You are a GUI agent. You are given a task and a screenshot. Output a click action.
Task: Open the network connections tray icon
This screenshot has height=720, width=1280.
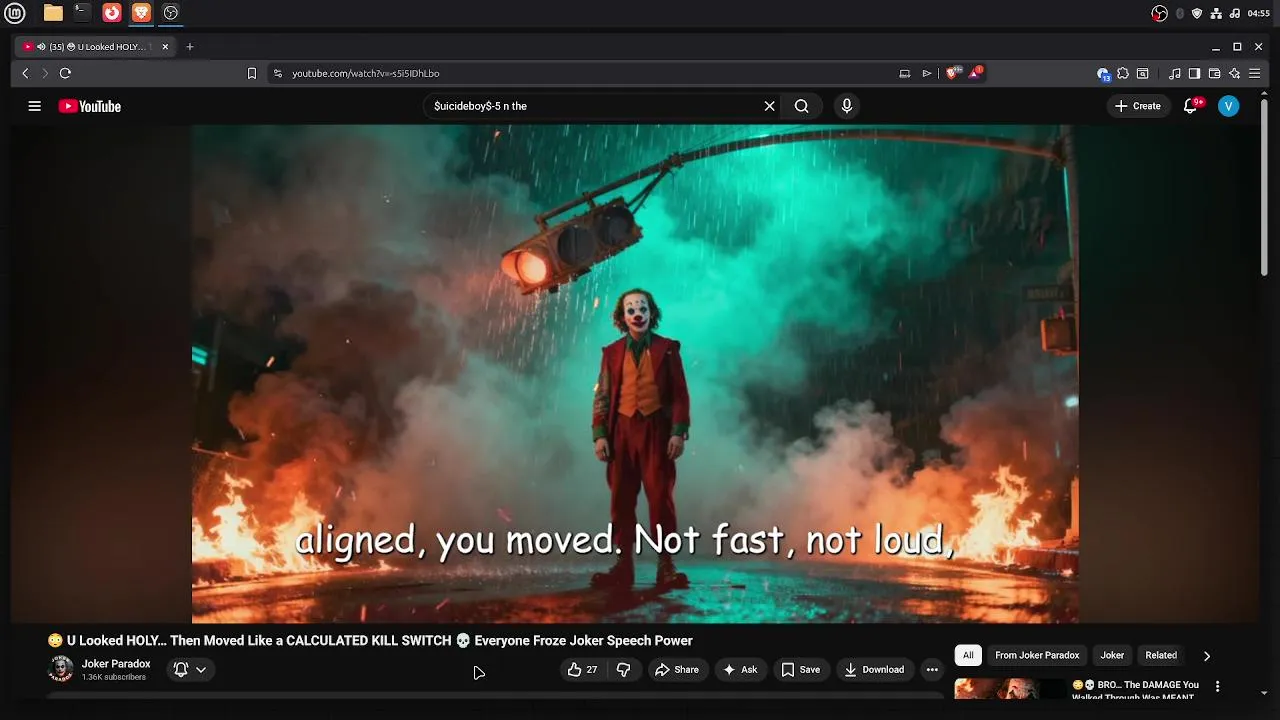click(1216, 13)
